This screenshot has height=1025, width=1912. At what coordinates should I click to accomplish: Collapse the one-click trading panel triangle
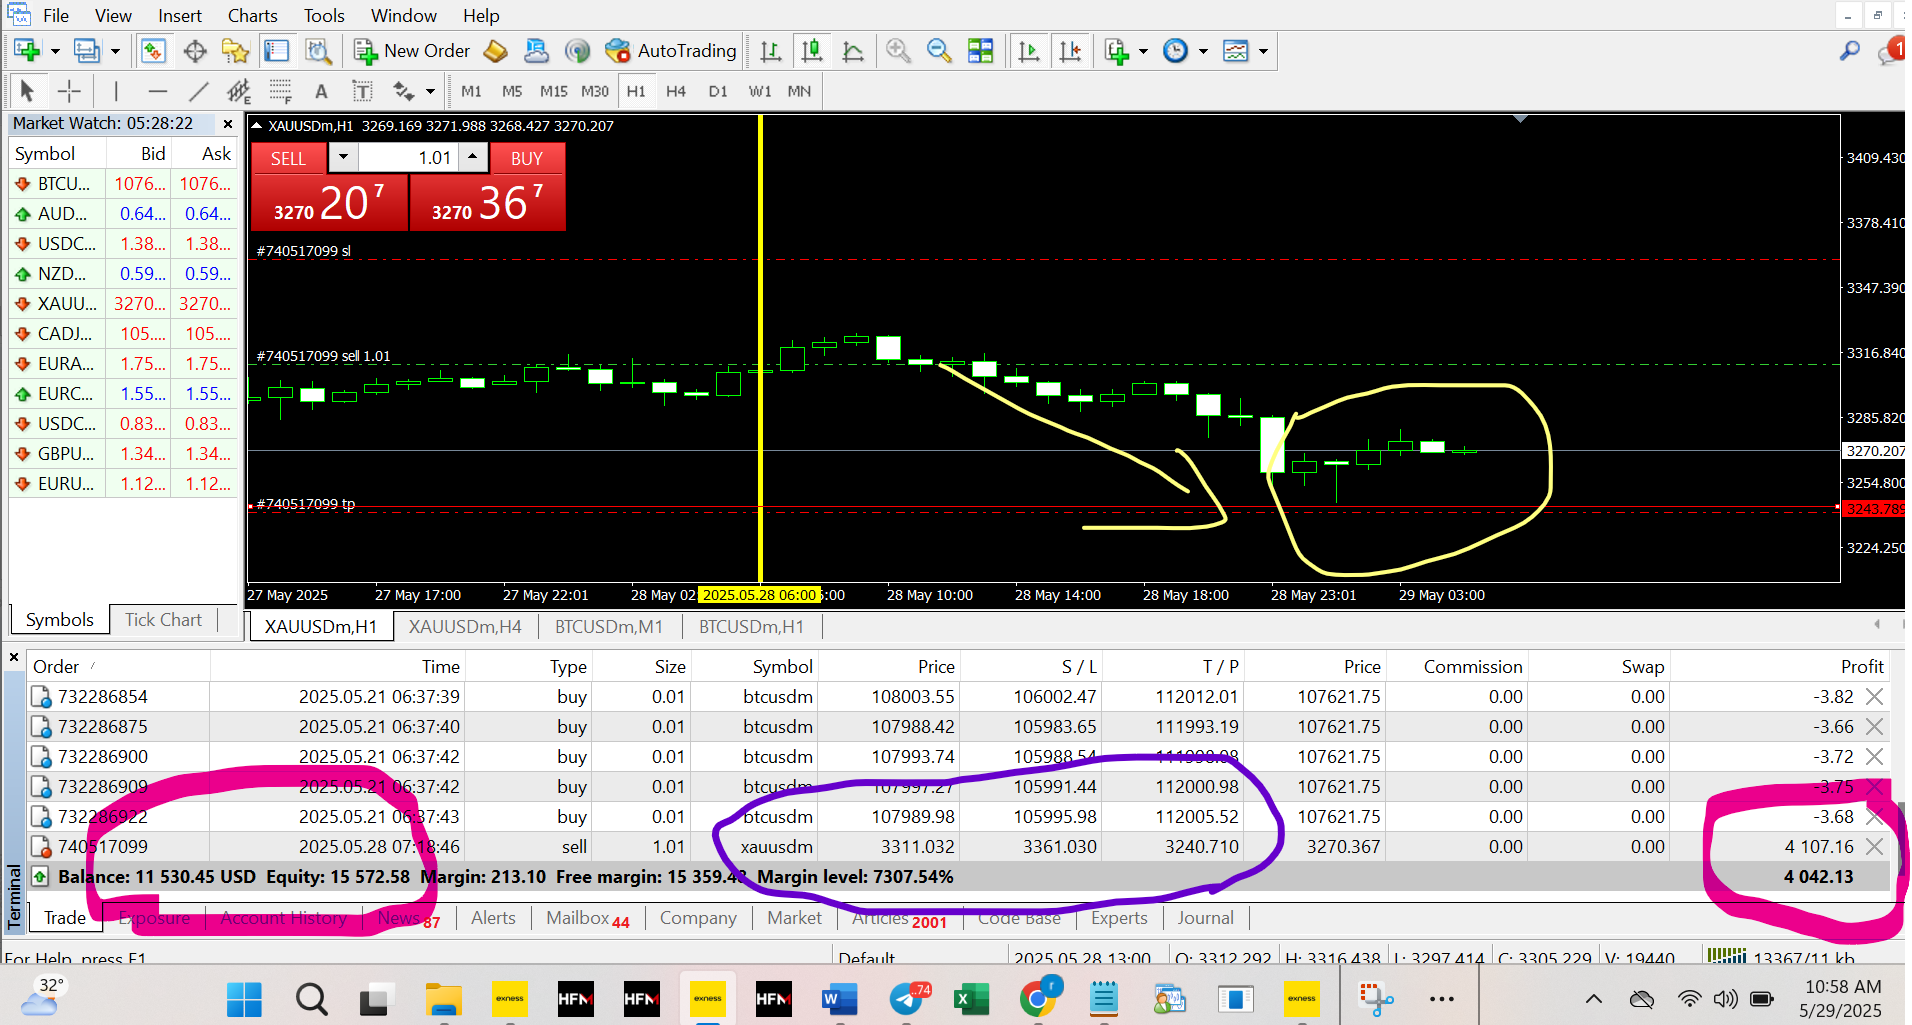click(256, 126)
